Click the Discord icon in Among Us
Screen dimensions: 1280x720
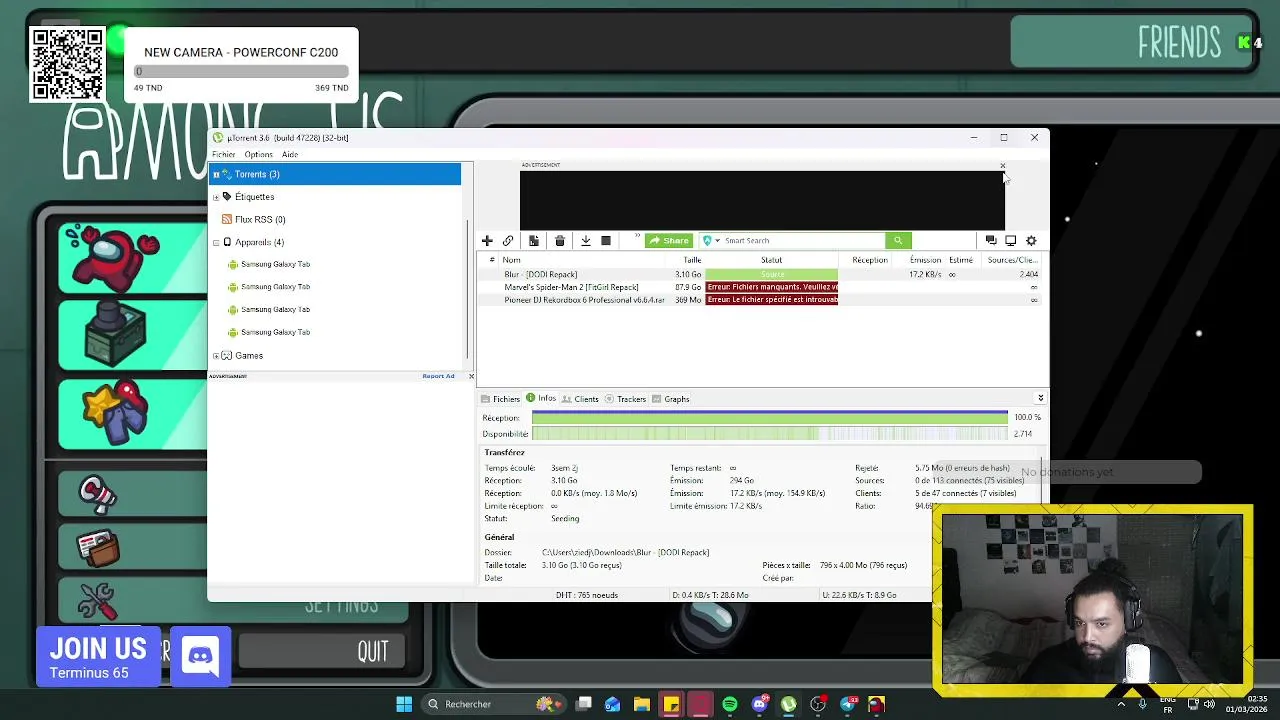click(201, 657)
